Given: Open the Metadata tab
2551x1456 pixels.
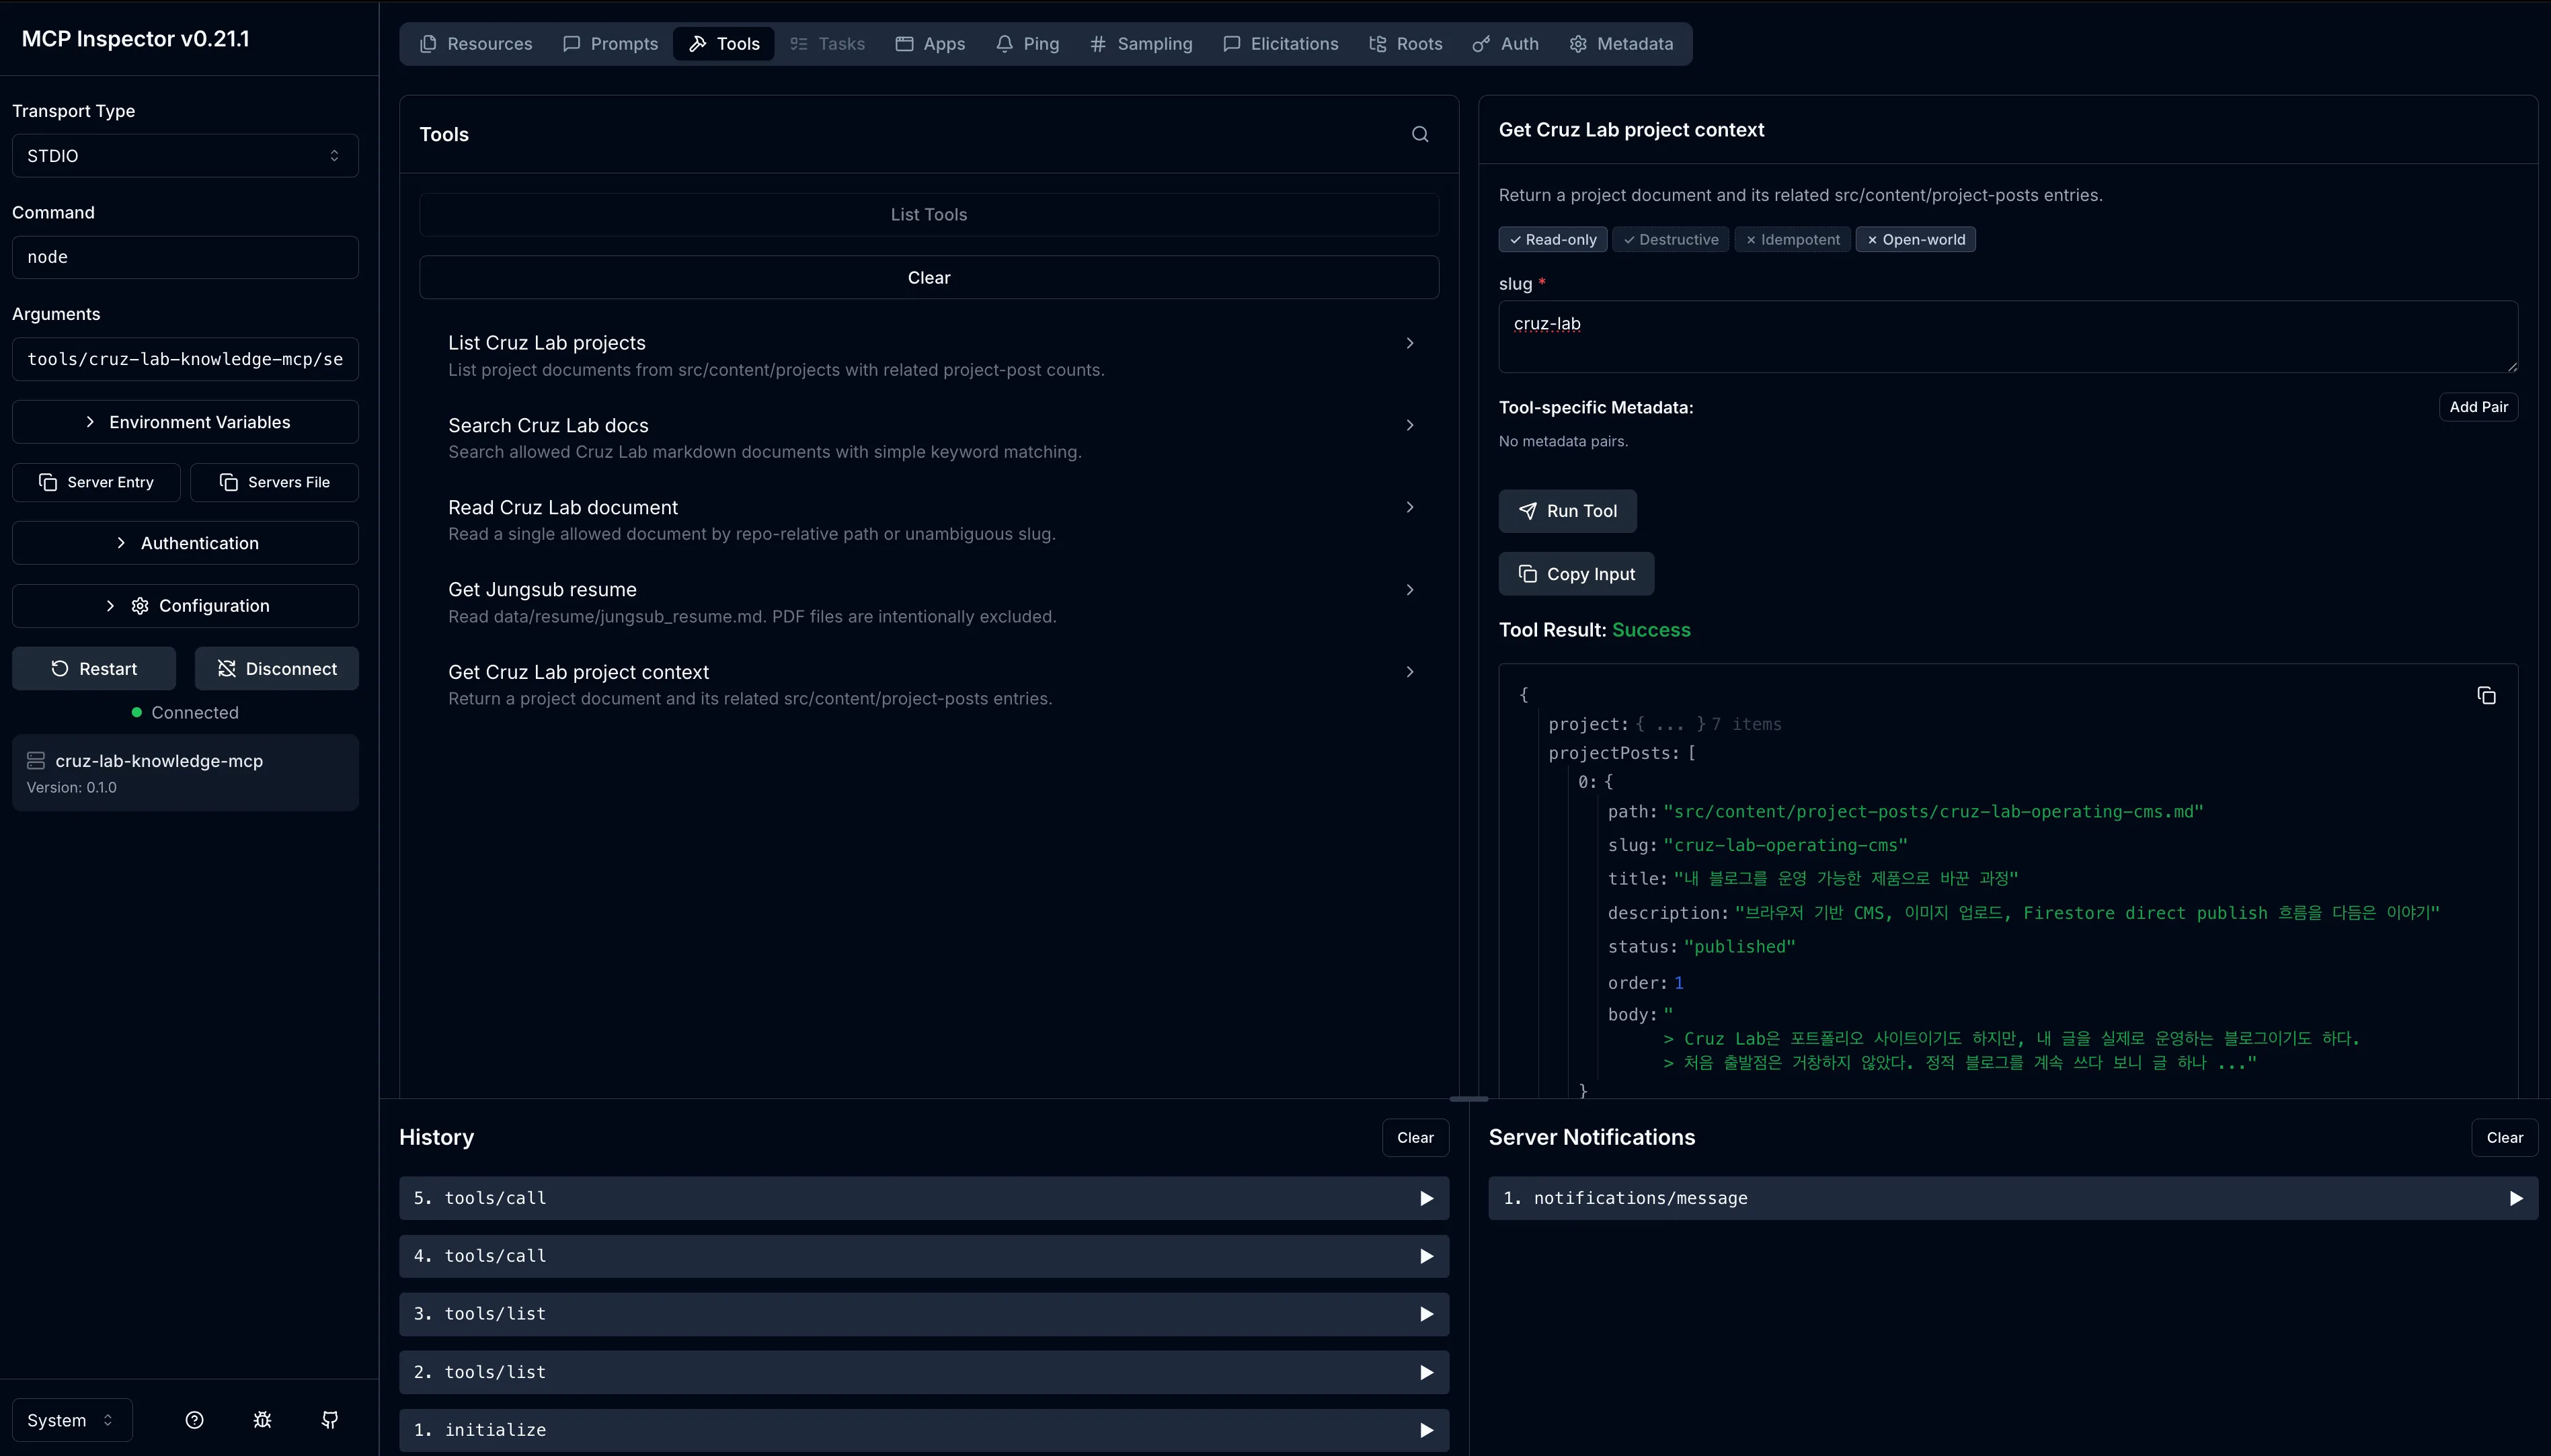Looking at the screenshot, I should [1621, 44].
